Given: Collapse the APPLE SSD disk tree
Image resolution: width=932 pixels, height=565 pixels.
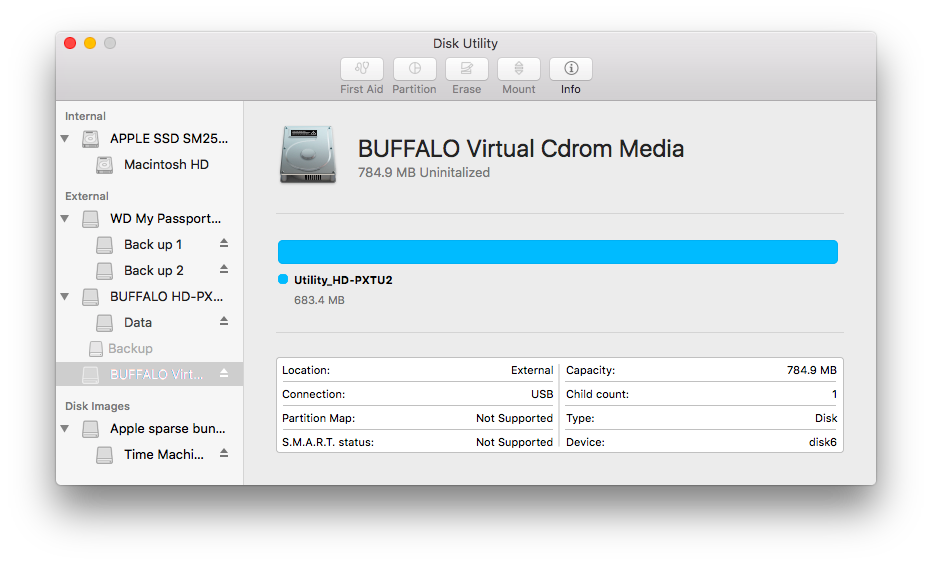Looking at the screenshot, I should pos(65,139).
